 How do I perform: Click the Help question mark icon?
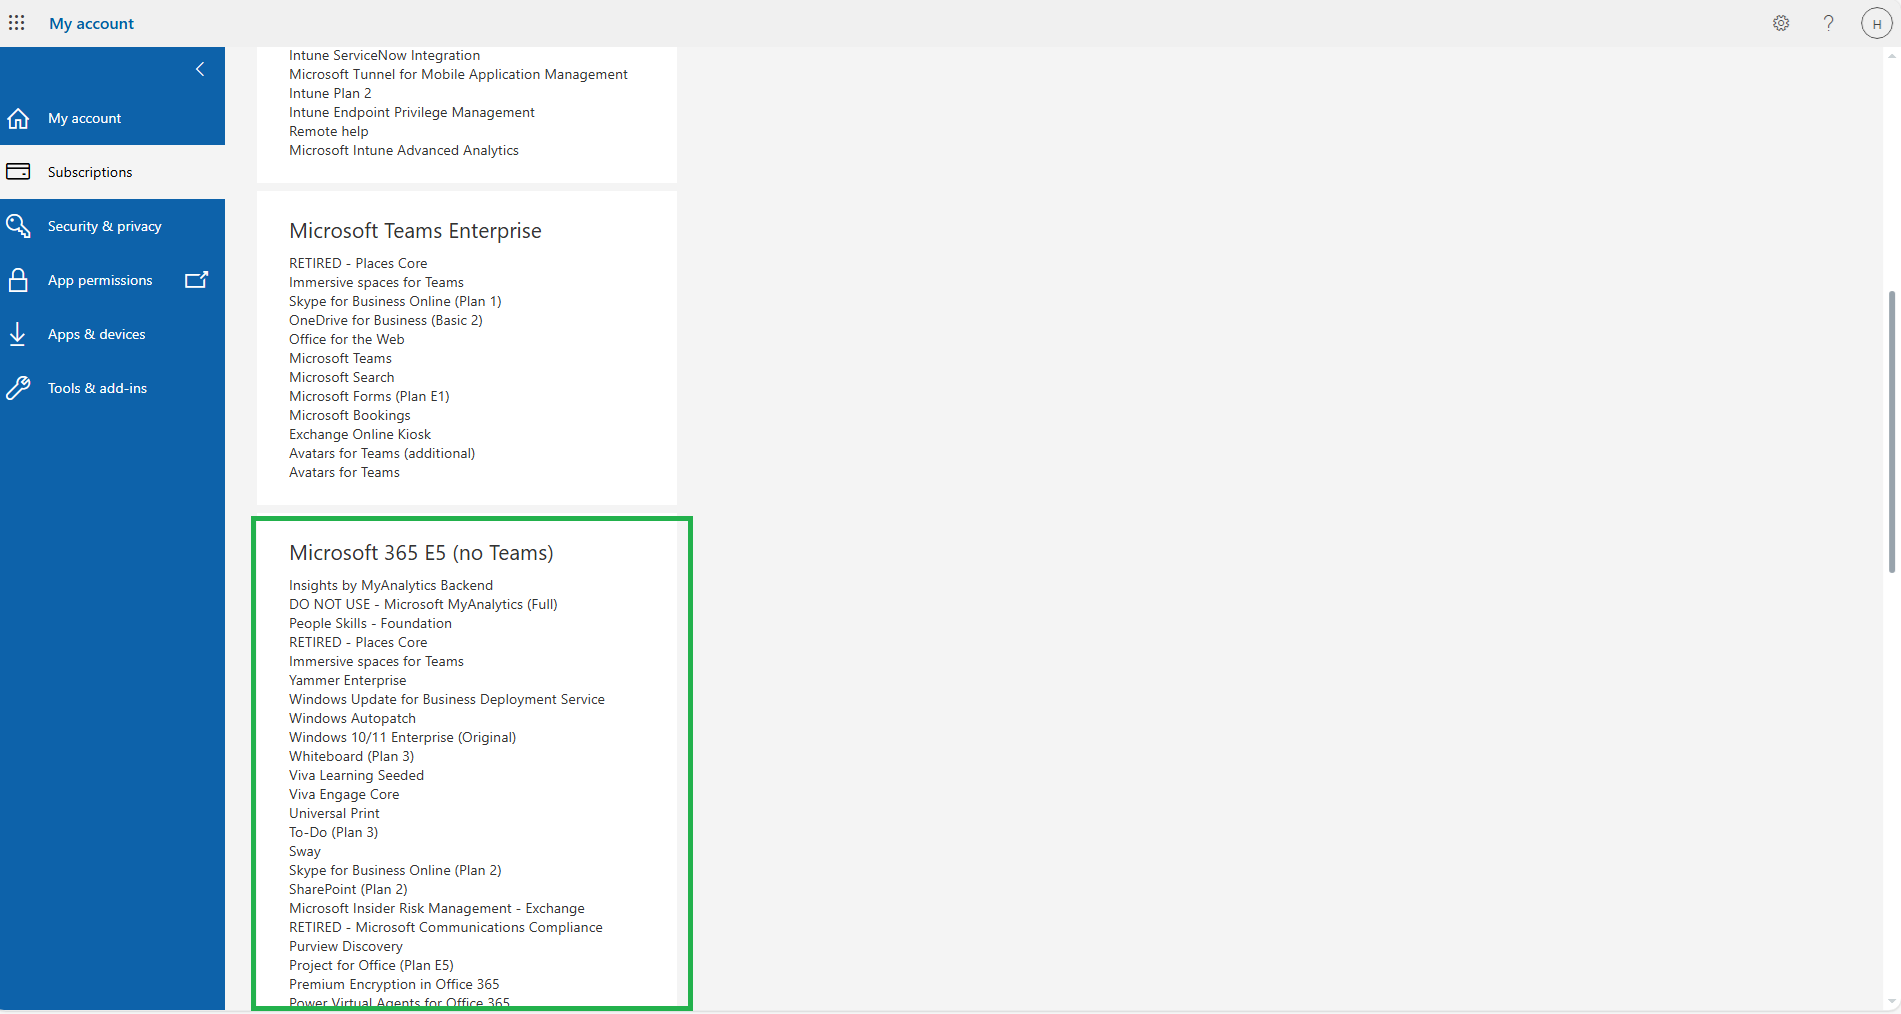tap(1828, 23)
